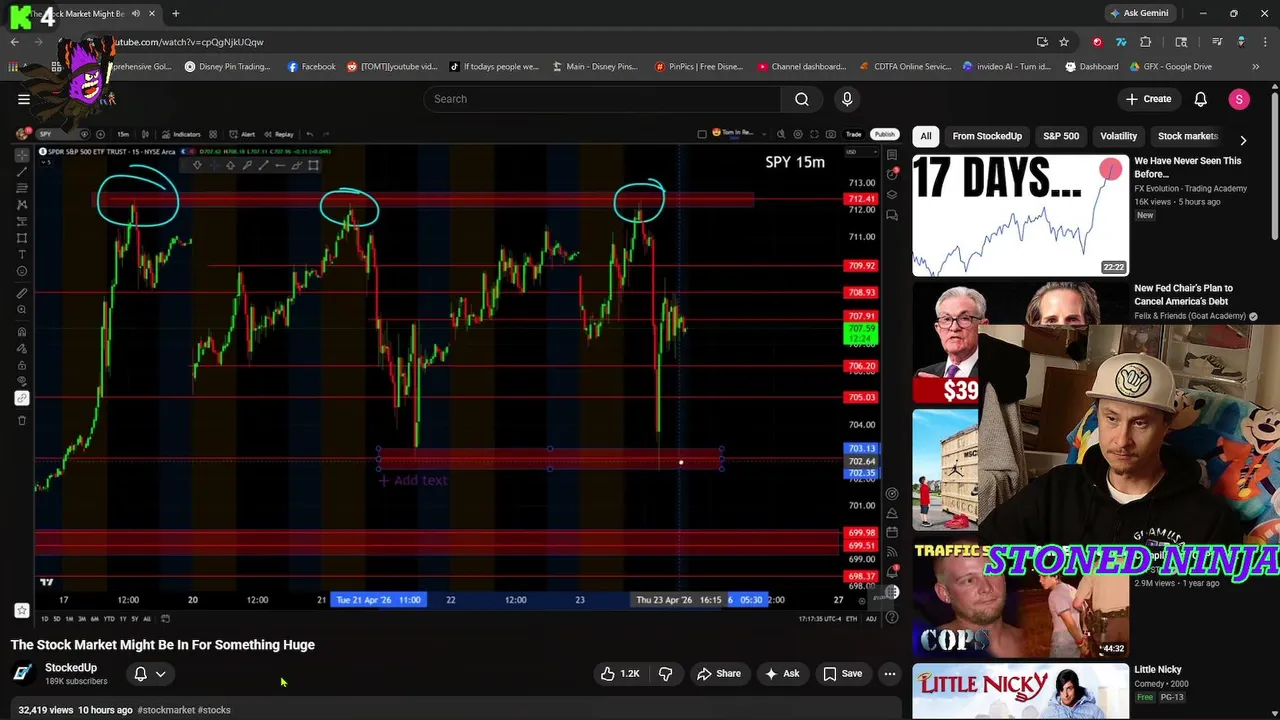
Task: Select the Stock markets chip
Action: coord(1187,136)
